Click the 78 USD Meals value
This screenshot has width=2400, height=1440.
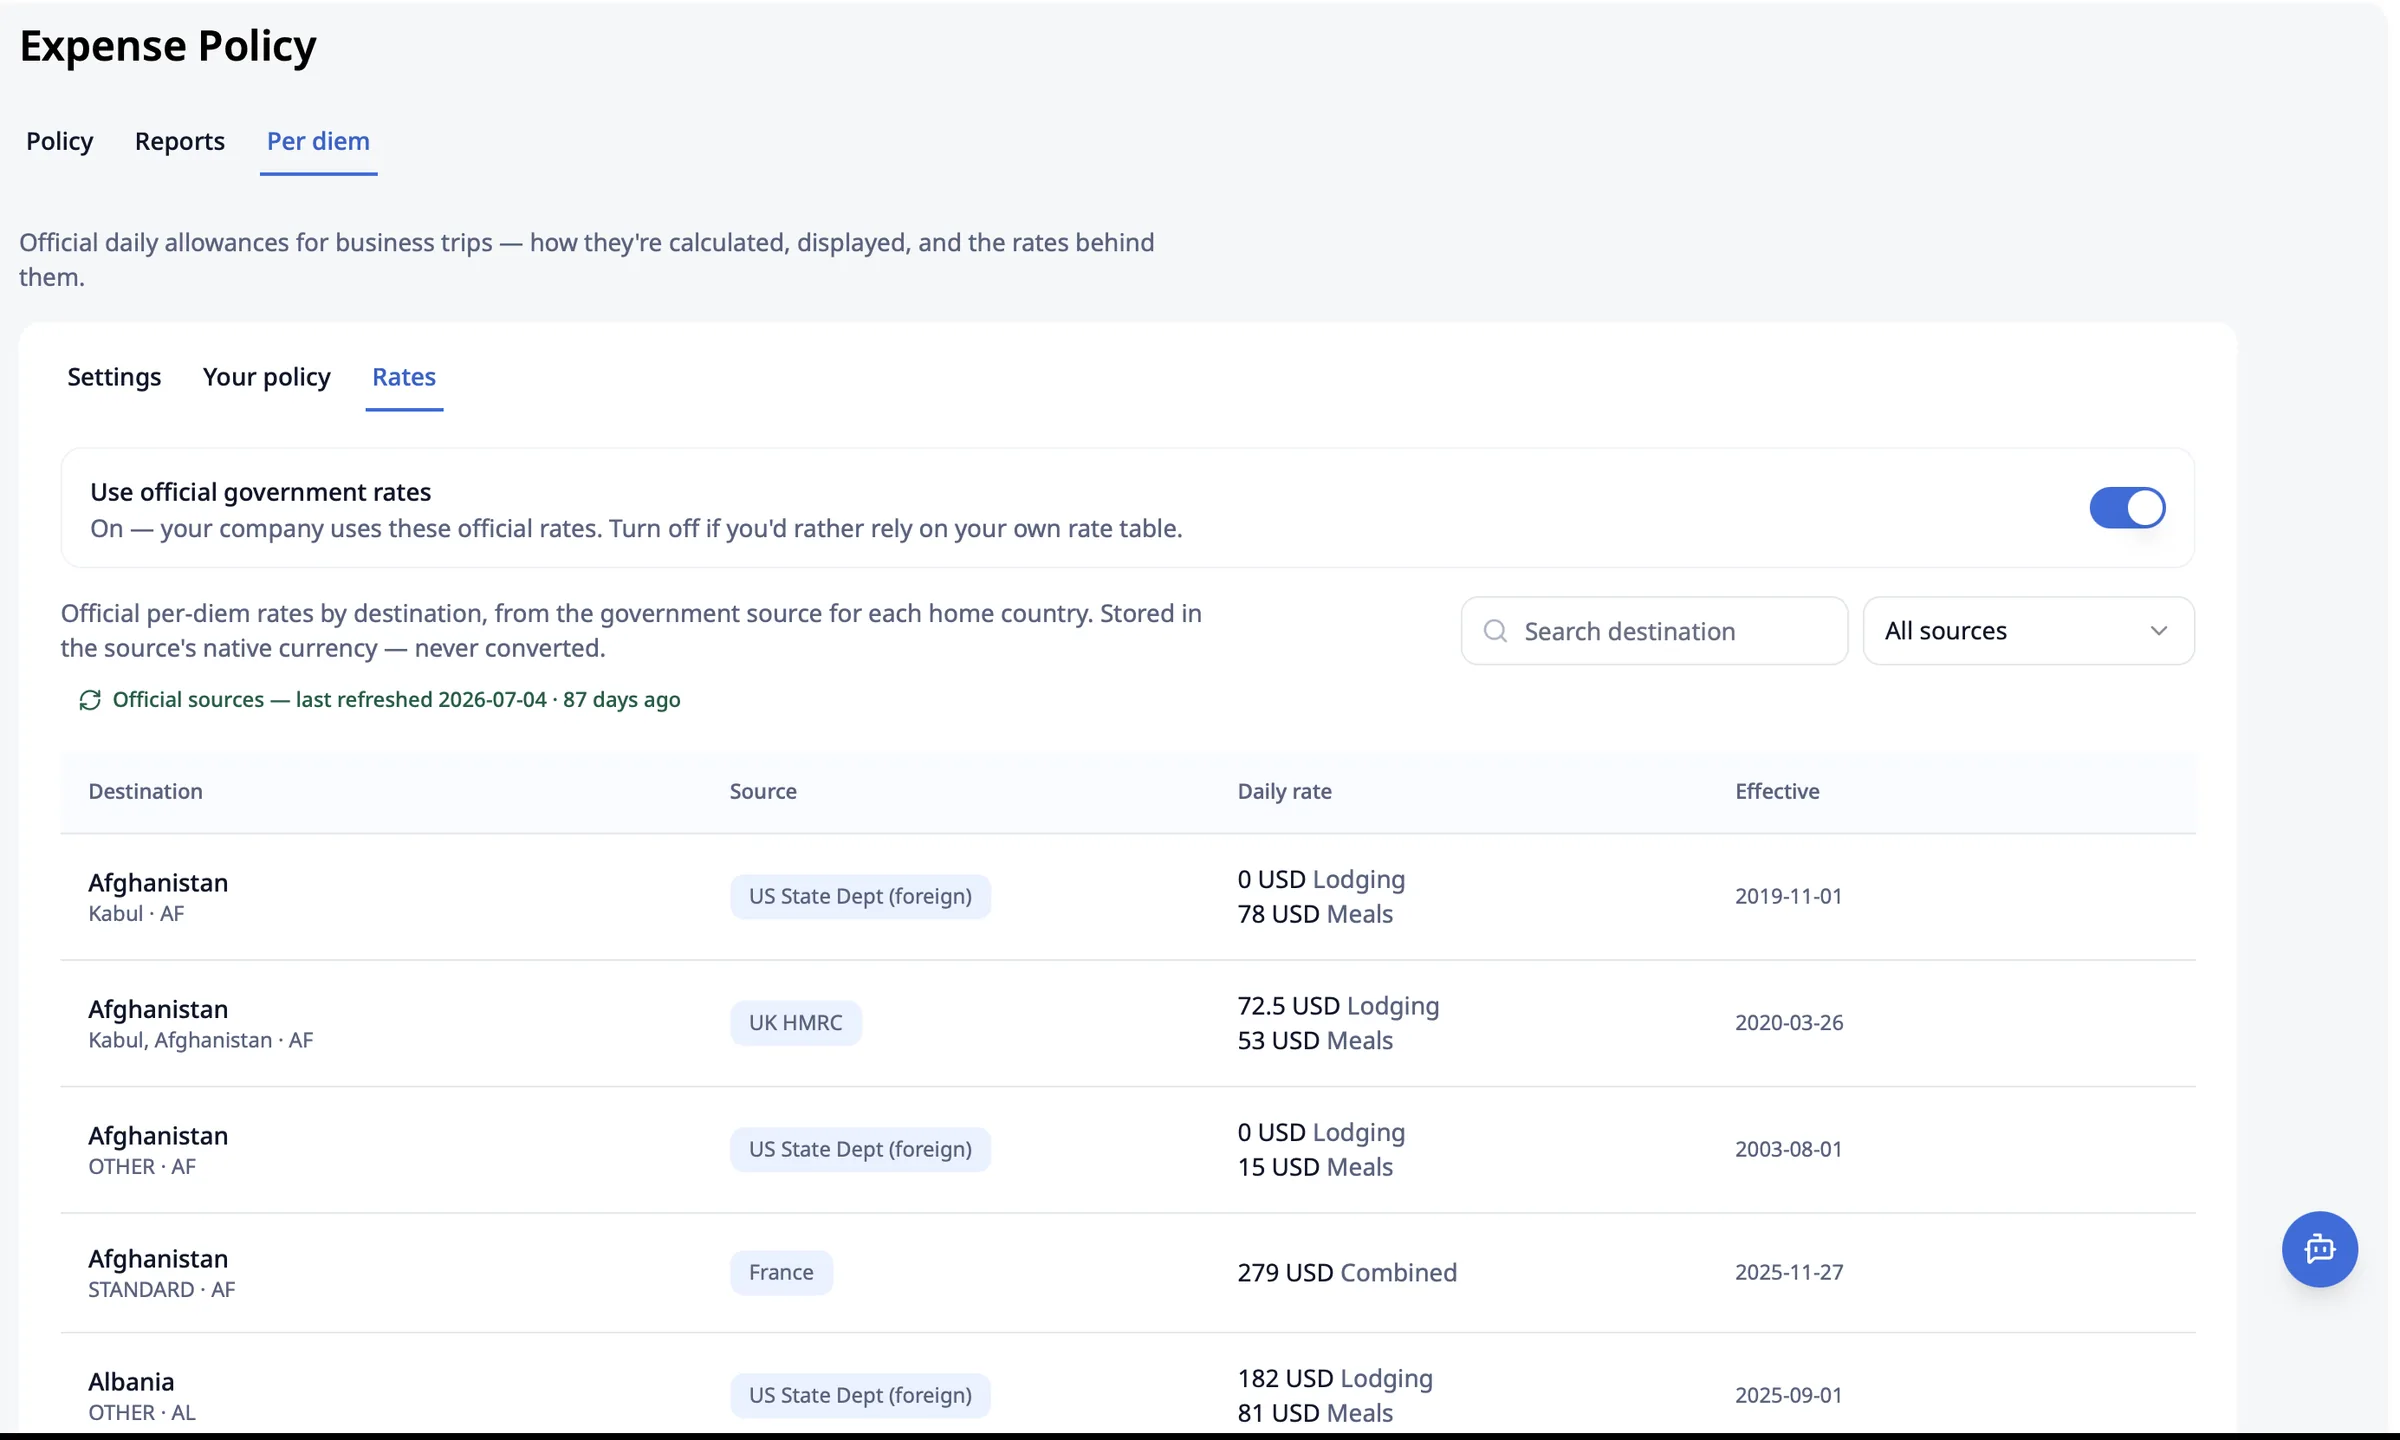pyautogui.click(x=1315, y=914)
